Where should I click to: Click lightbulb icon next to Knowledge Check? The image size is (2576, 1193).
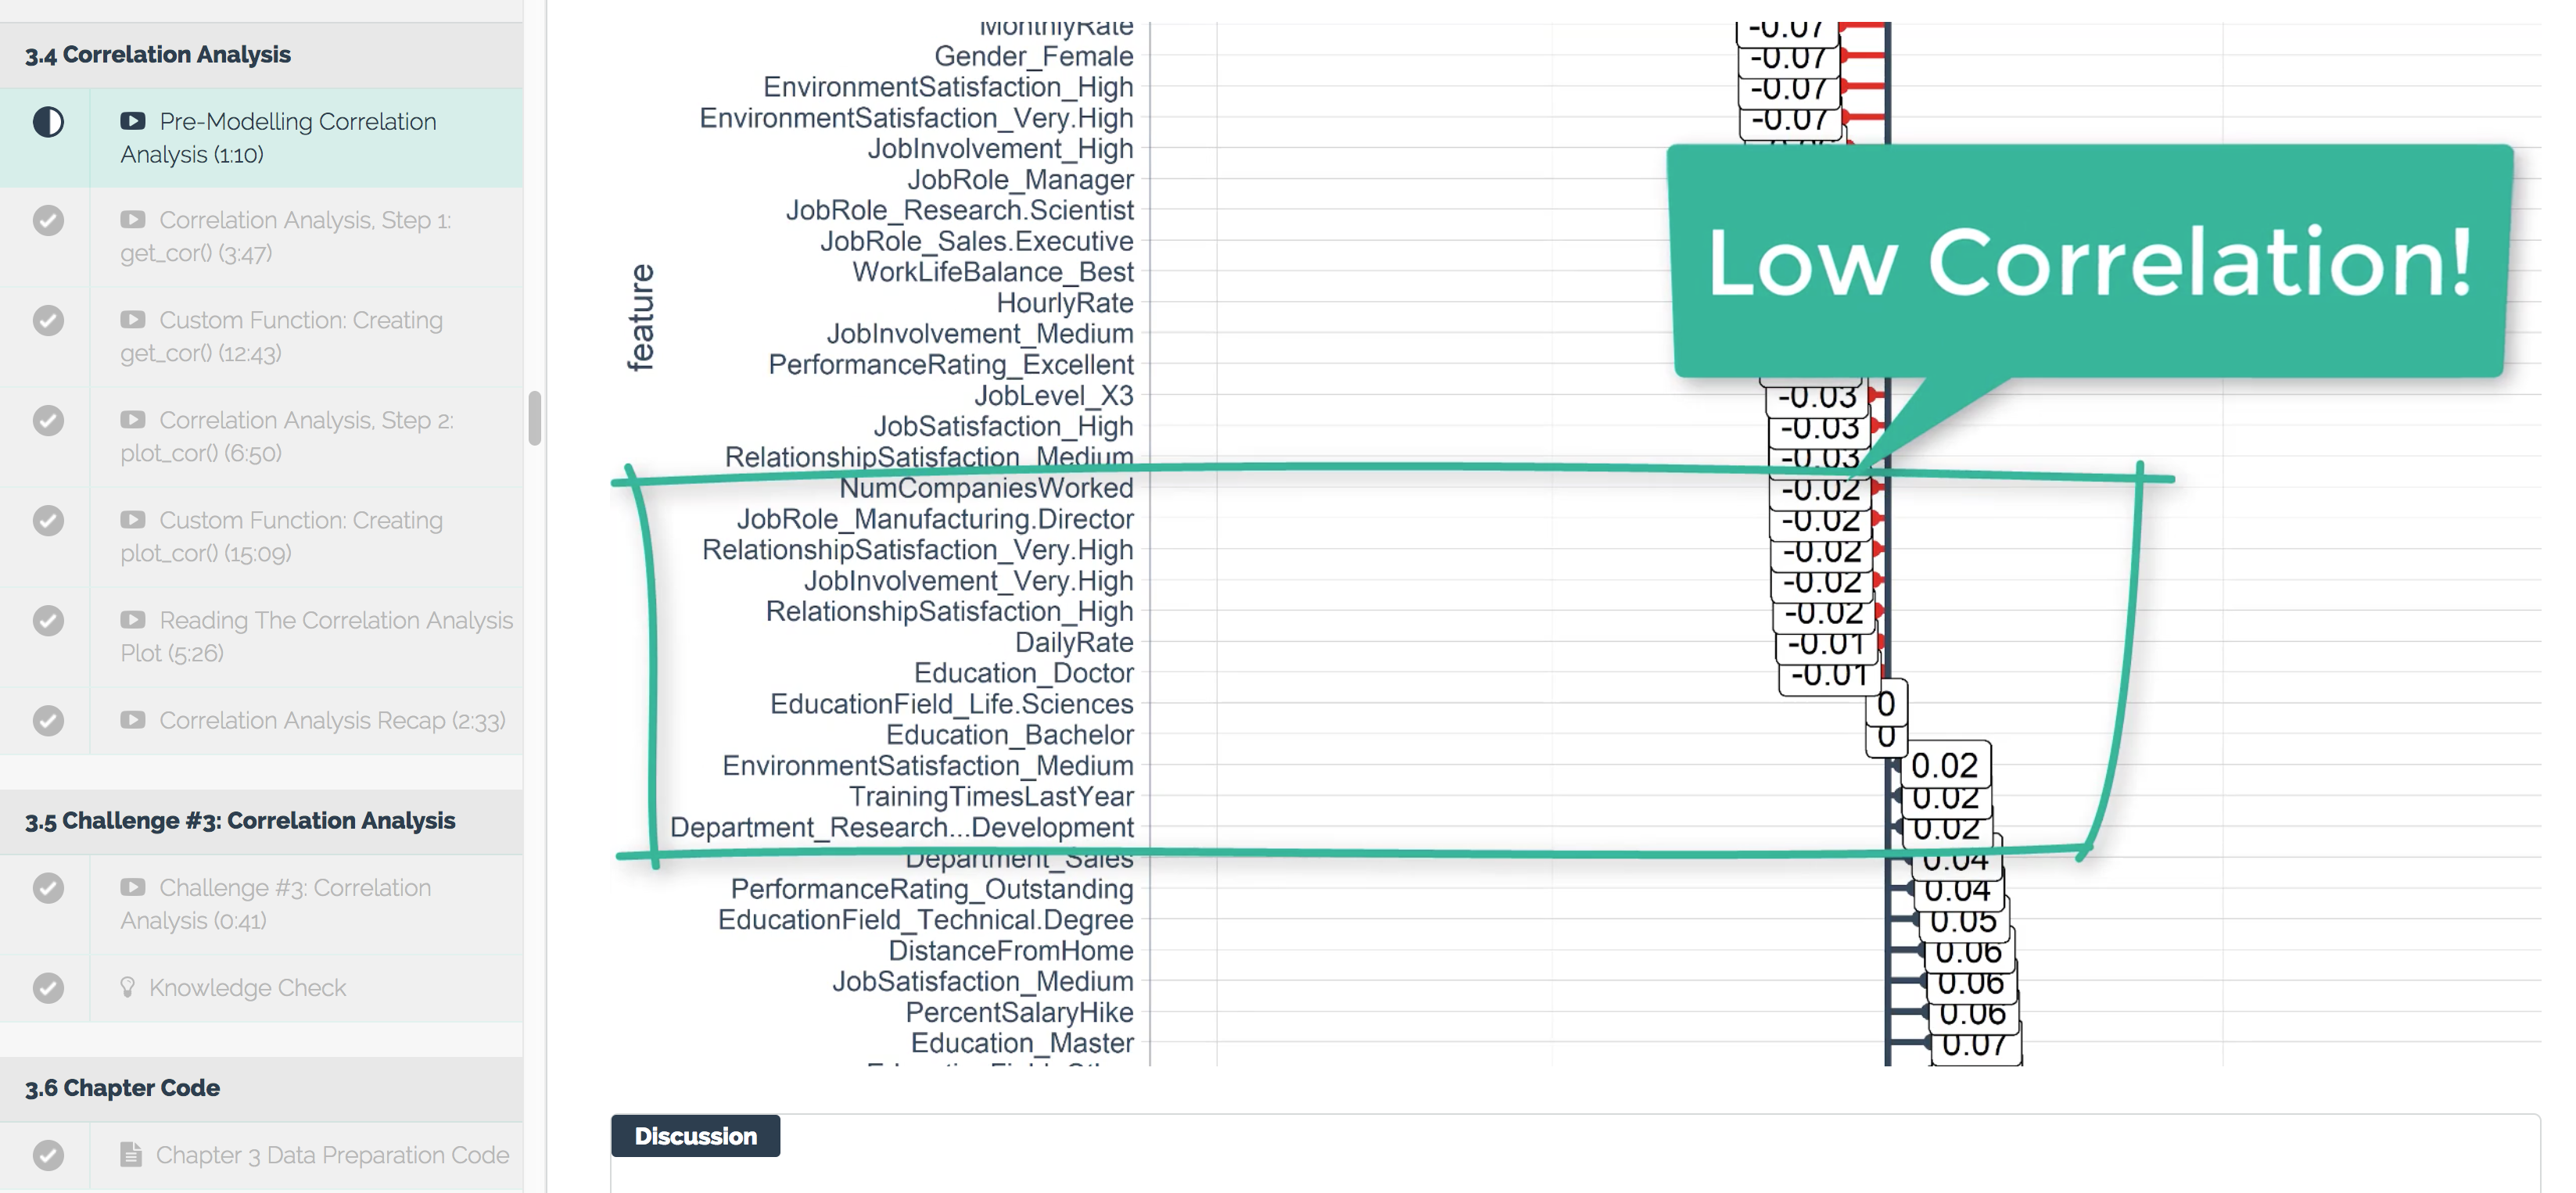pyautogui.click(x=127, y=987)
